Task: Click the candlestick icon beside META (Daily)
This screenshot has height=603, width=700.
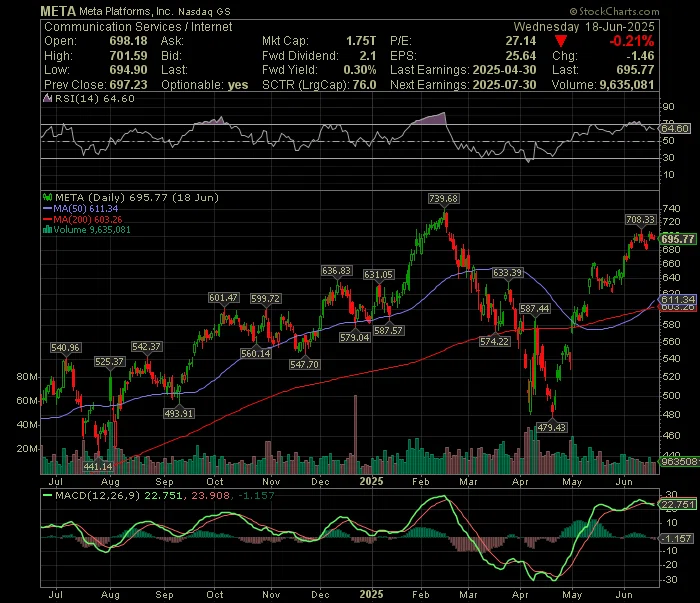Action: click(47, 197)
